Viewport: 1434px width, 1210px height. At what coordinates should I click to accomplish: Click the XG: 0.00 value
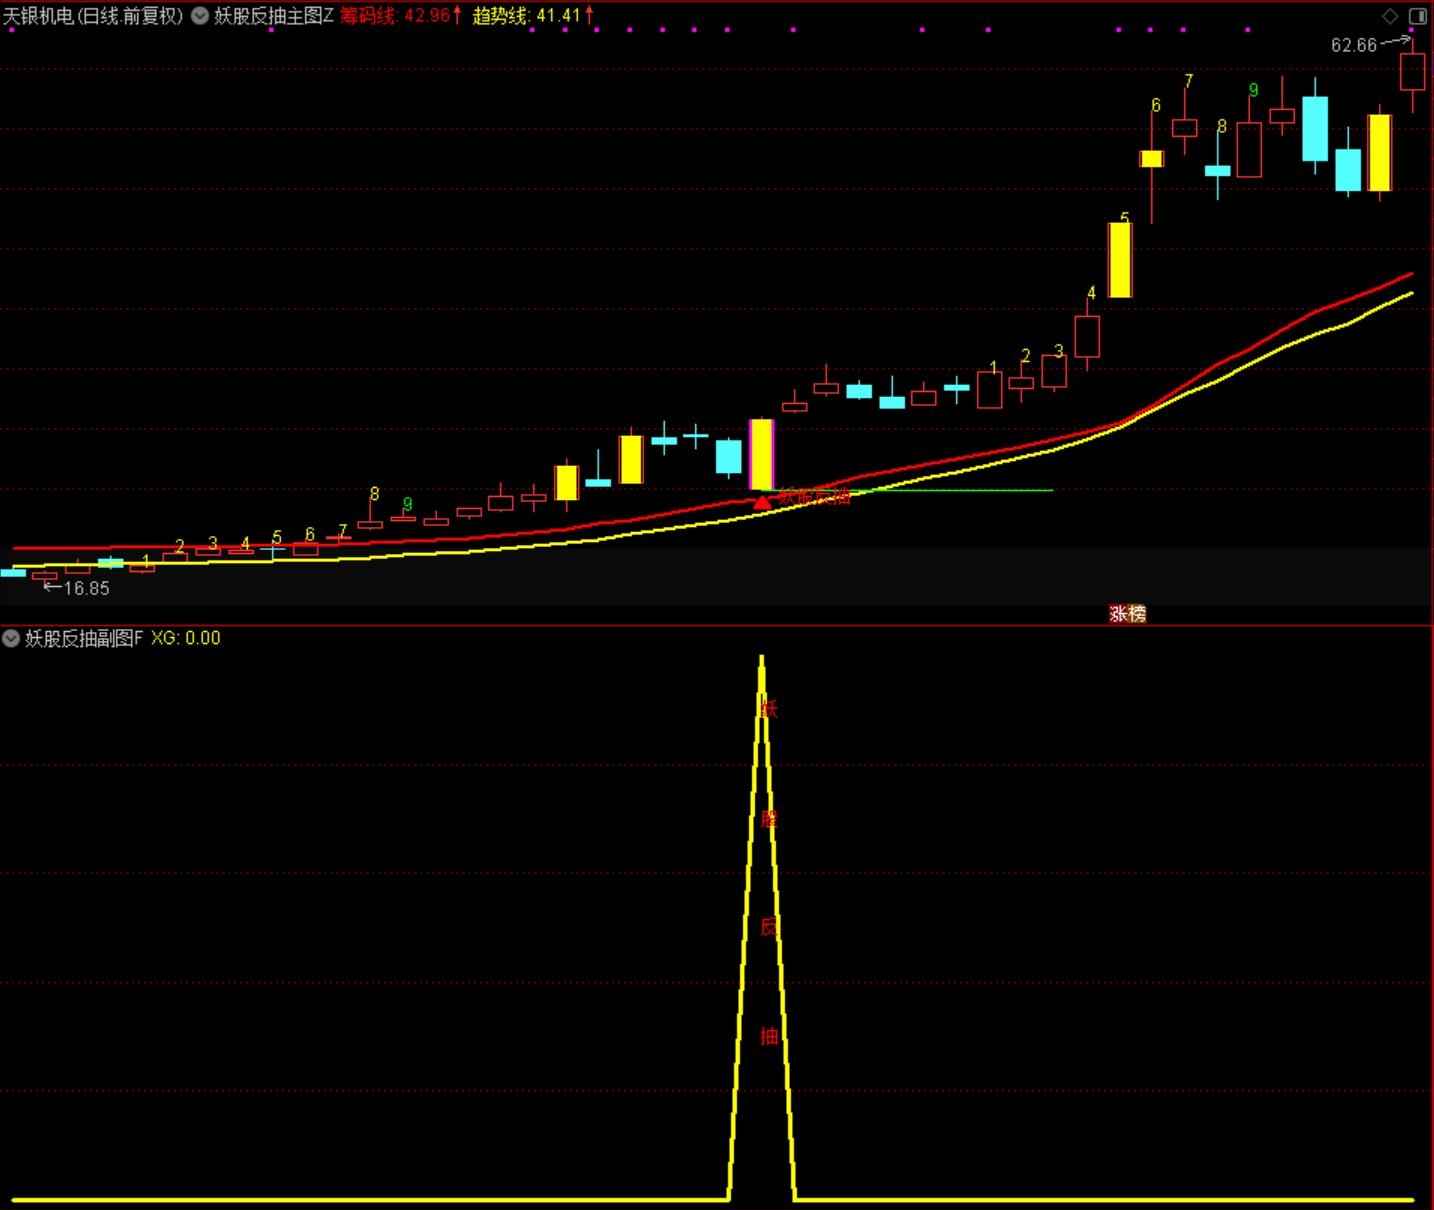[186, 638]
